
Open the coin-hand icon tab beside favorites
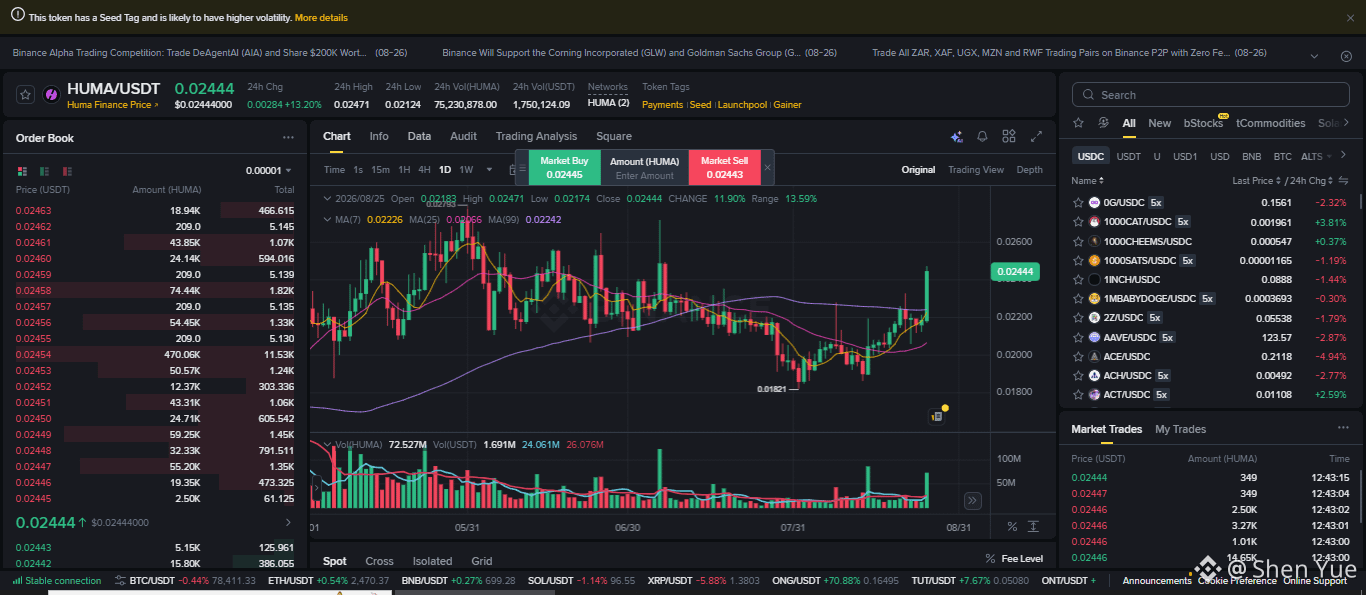1104,123
